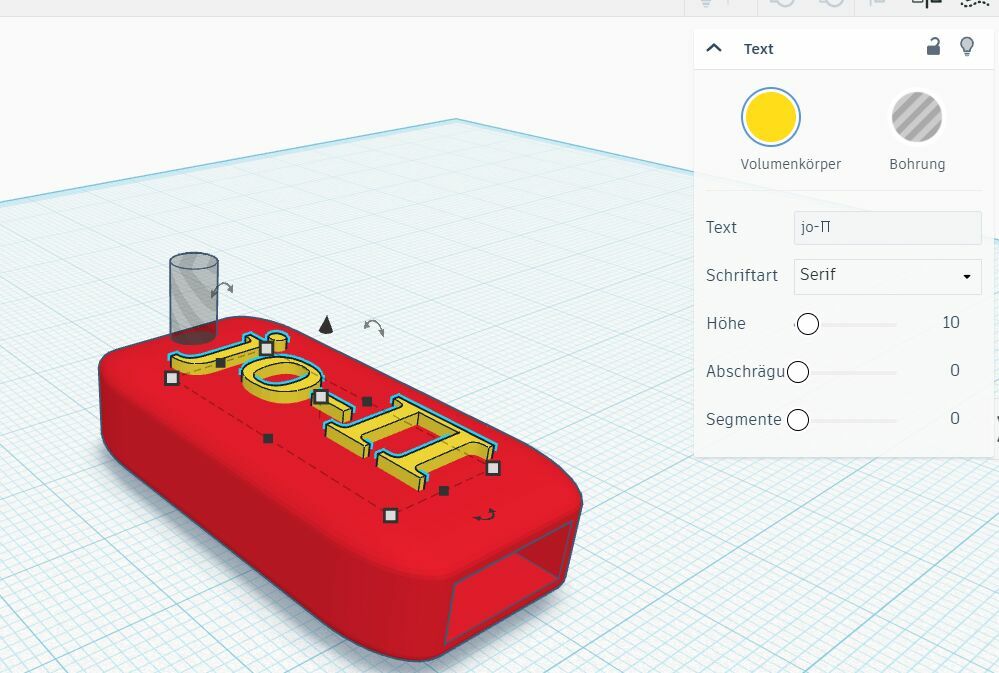Click the rotation arrow at bottom right of text
The height and width of the screenshot is (673, 999).
(484, 515)
